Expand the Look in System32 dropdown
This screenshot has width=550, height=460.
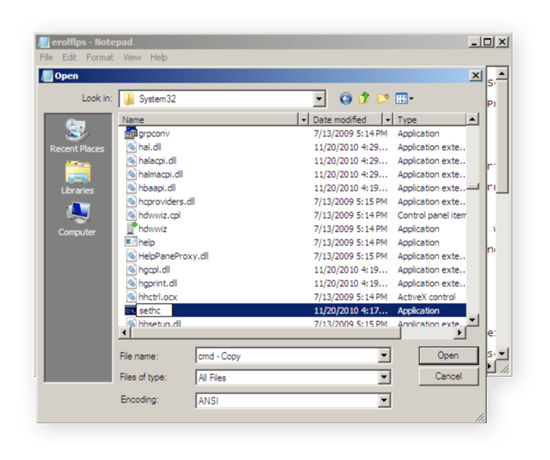pyautogui.click(x=319, y=99)
